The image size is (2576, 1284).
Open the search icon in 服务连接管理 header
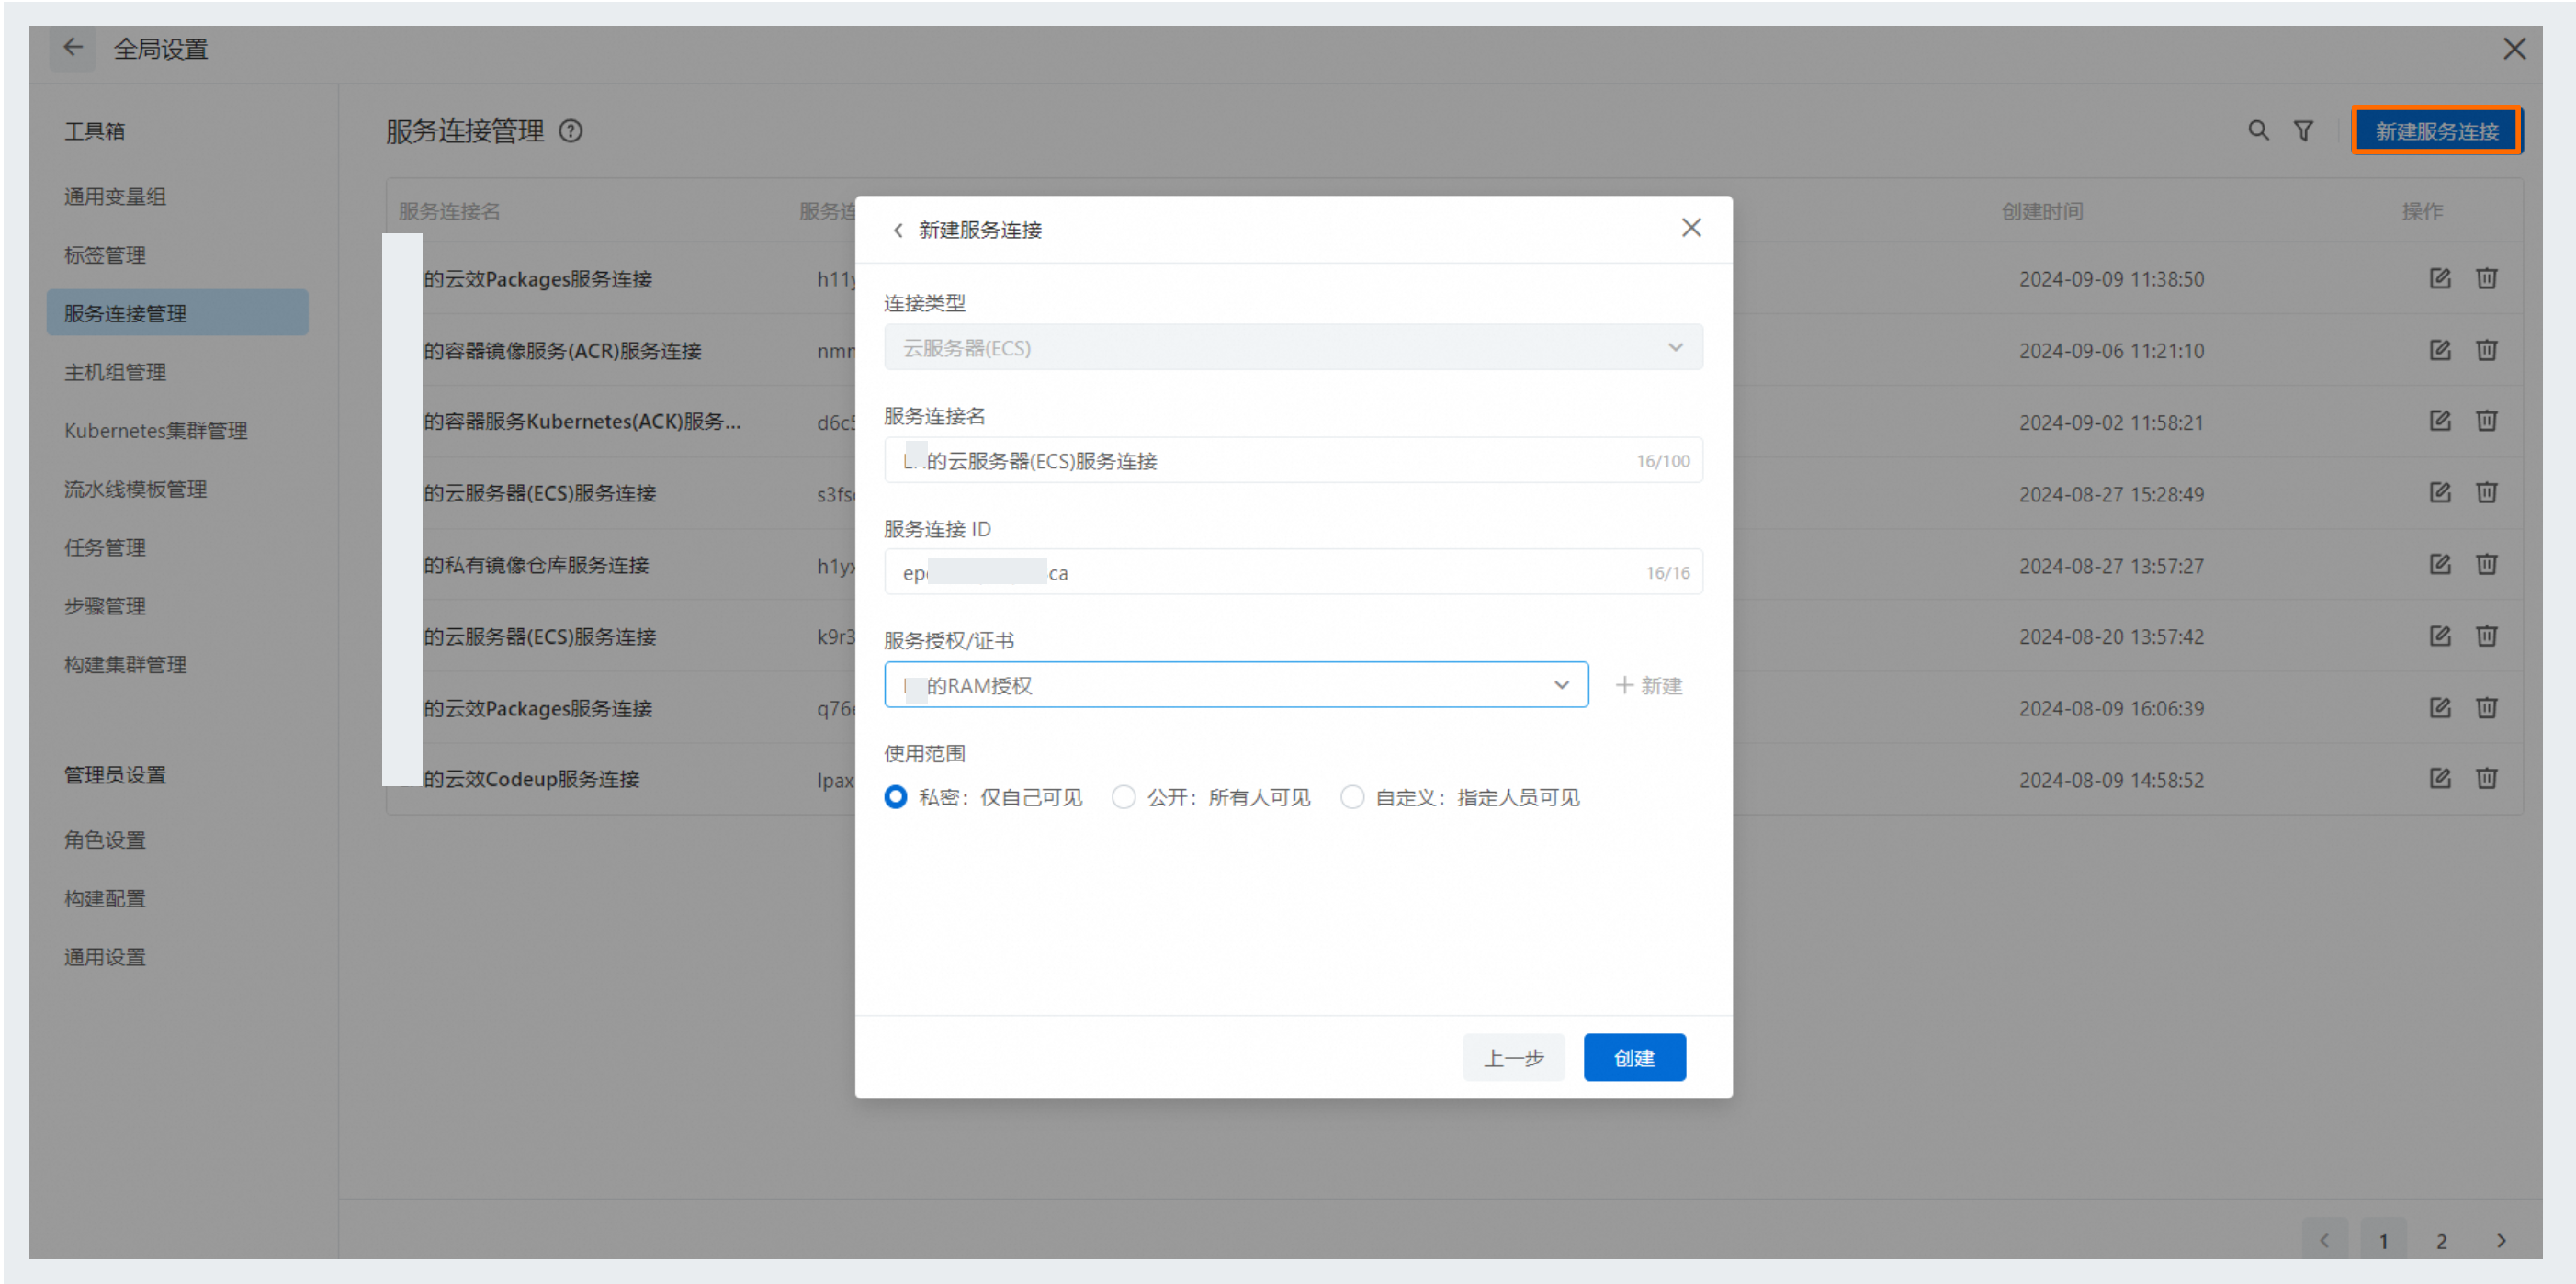click(2258, 131)
